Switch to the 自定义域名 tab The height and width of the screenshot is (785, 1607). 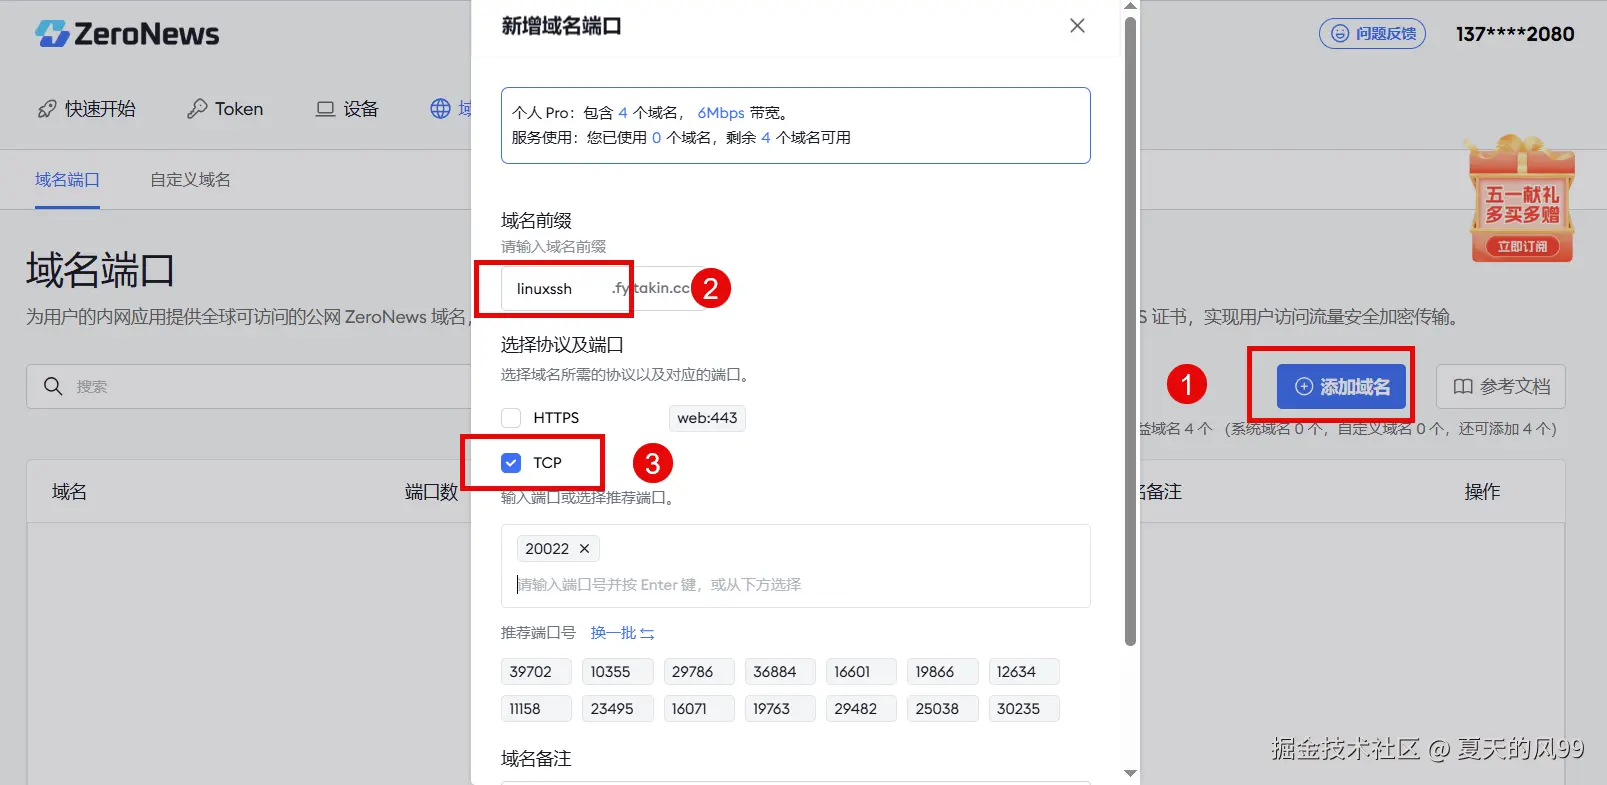point(190,180)
